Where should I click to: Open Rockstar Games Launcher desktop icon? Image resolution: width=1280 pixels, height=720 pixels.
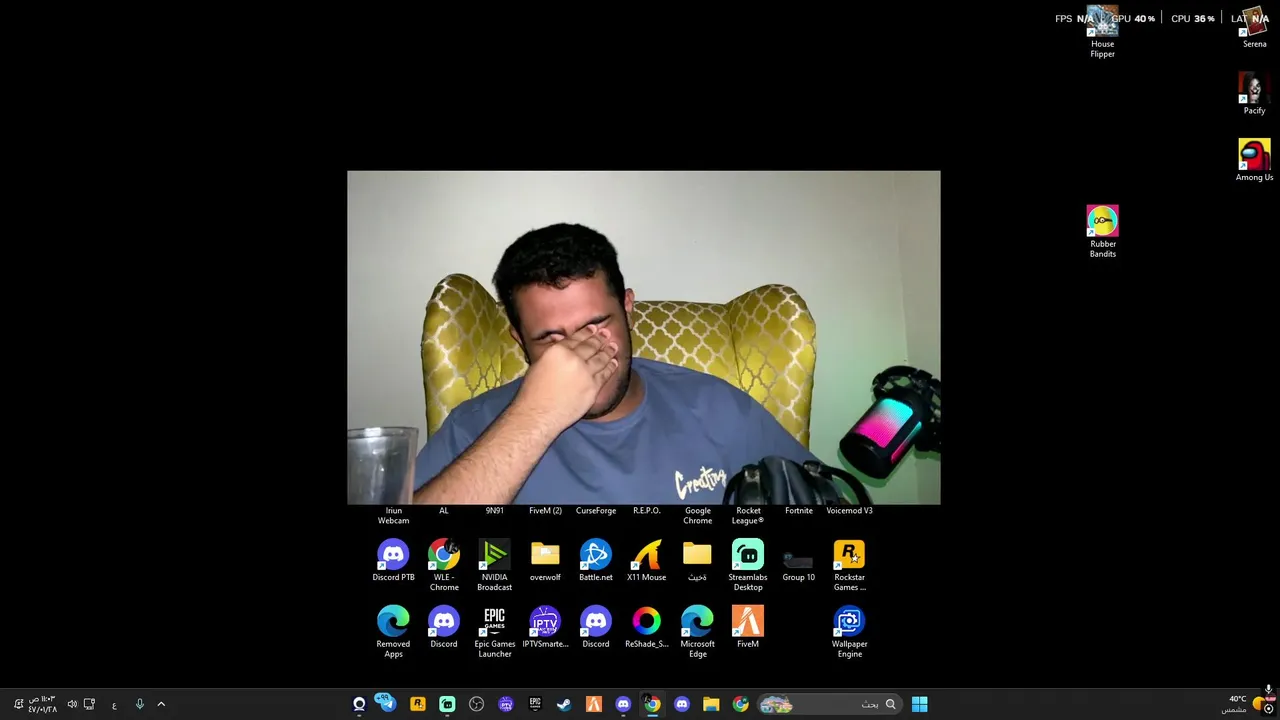coord(849,565)
